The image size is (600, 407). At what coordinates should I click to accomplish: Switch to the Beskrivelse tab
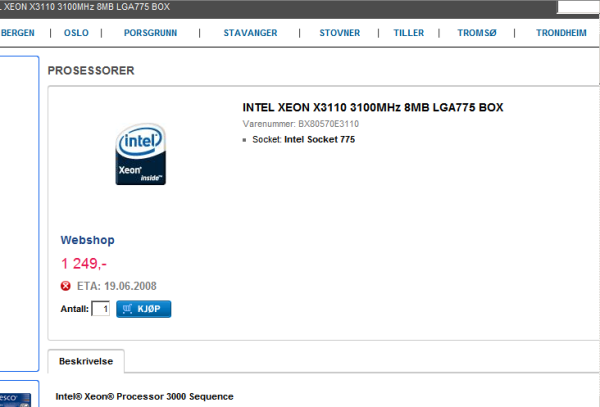86,361
